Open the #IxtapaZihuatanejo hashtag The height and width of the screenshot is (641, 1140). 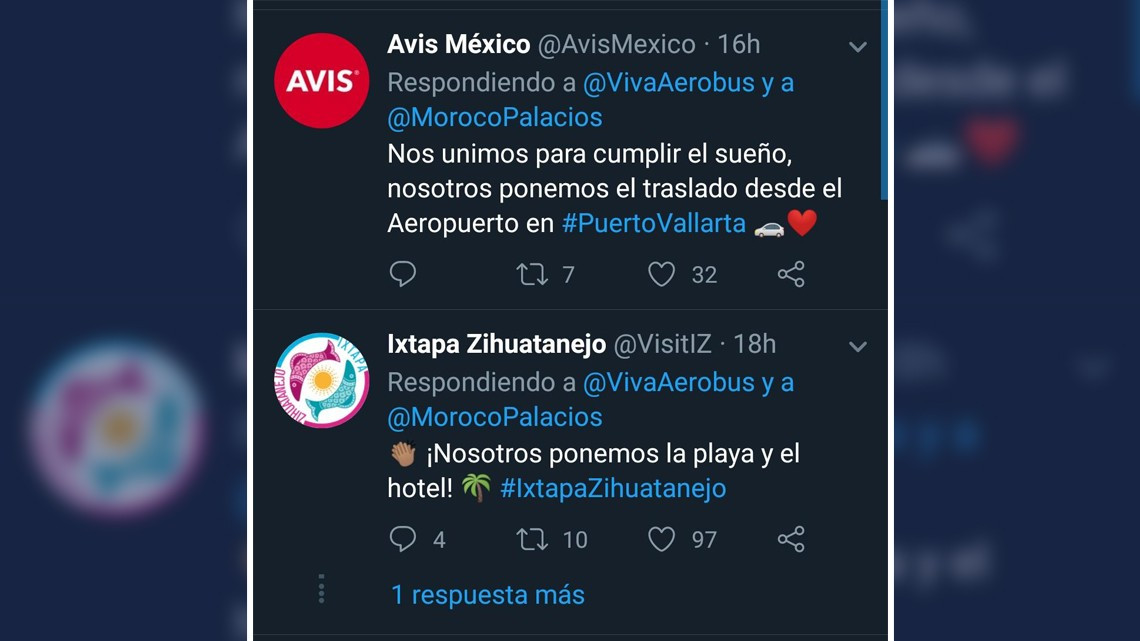pyautogui.click(x=612, y=489)
